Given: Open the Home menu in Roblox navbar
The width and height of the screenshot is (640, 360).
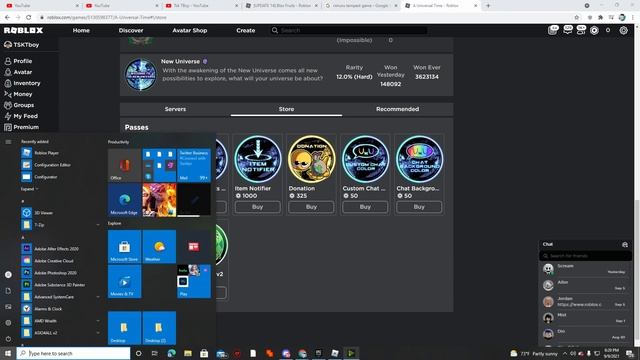Looking at the screenshot, I should (81, 31).
